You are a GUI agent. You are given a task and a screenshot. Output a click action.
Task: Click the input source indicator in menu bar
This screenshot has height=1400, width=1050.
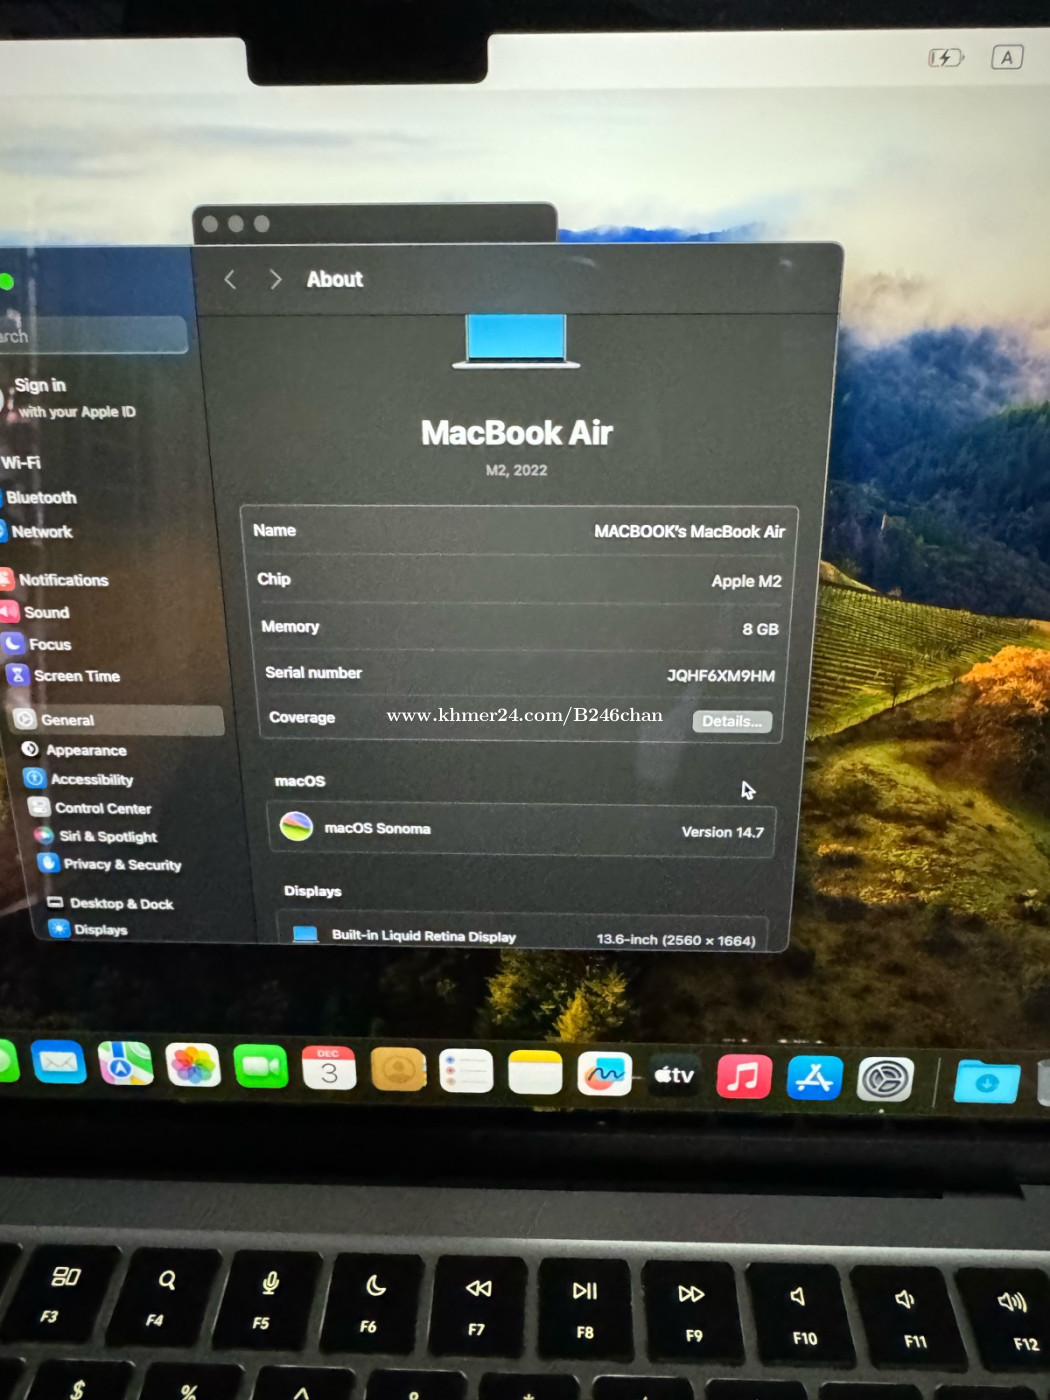[x=1007, y=58]
